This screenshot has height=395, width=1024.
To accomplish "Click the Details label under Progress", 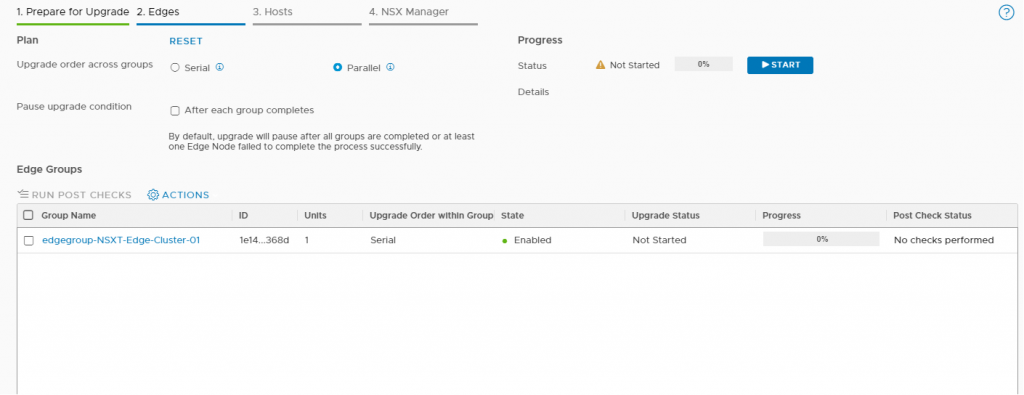I will [x=534, y=92].
